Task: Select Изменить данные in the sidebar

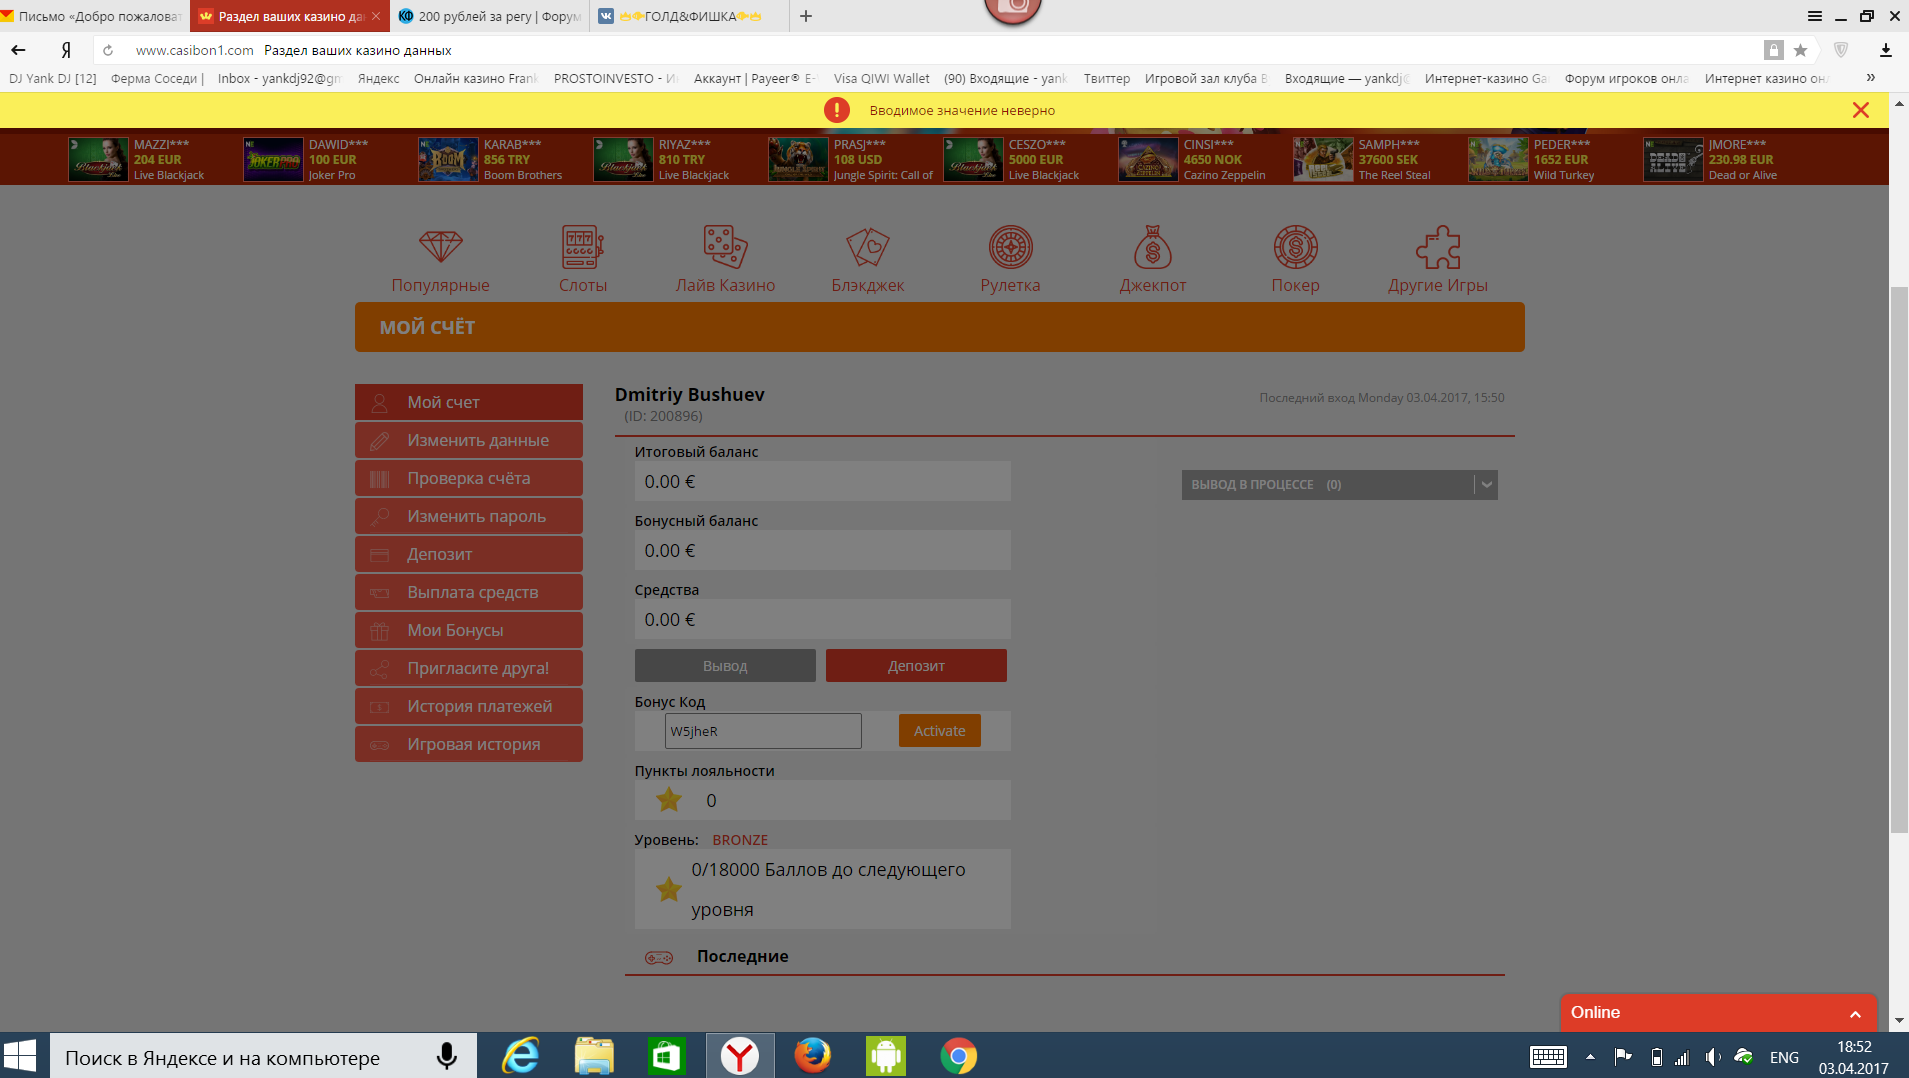Action: (x=468, y=440)
